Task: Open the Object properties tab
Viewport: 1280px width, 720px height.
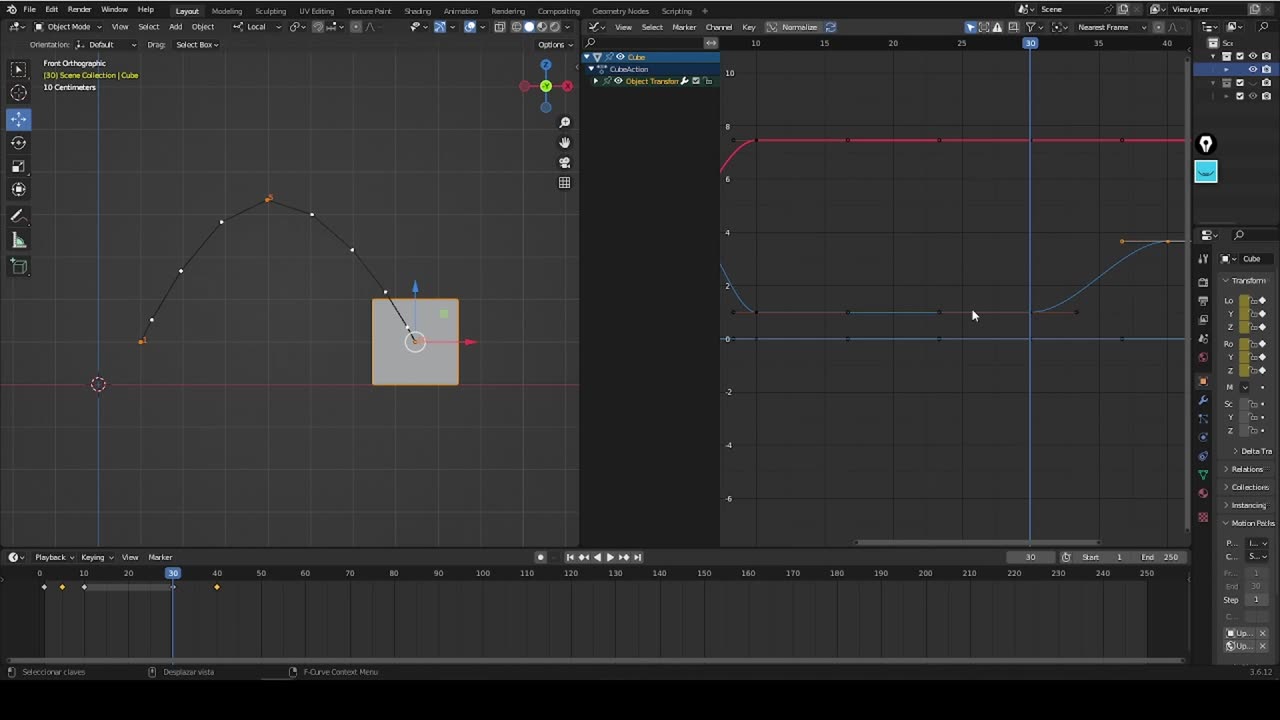Action: [x=1203, y=381]
